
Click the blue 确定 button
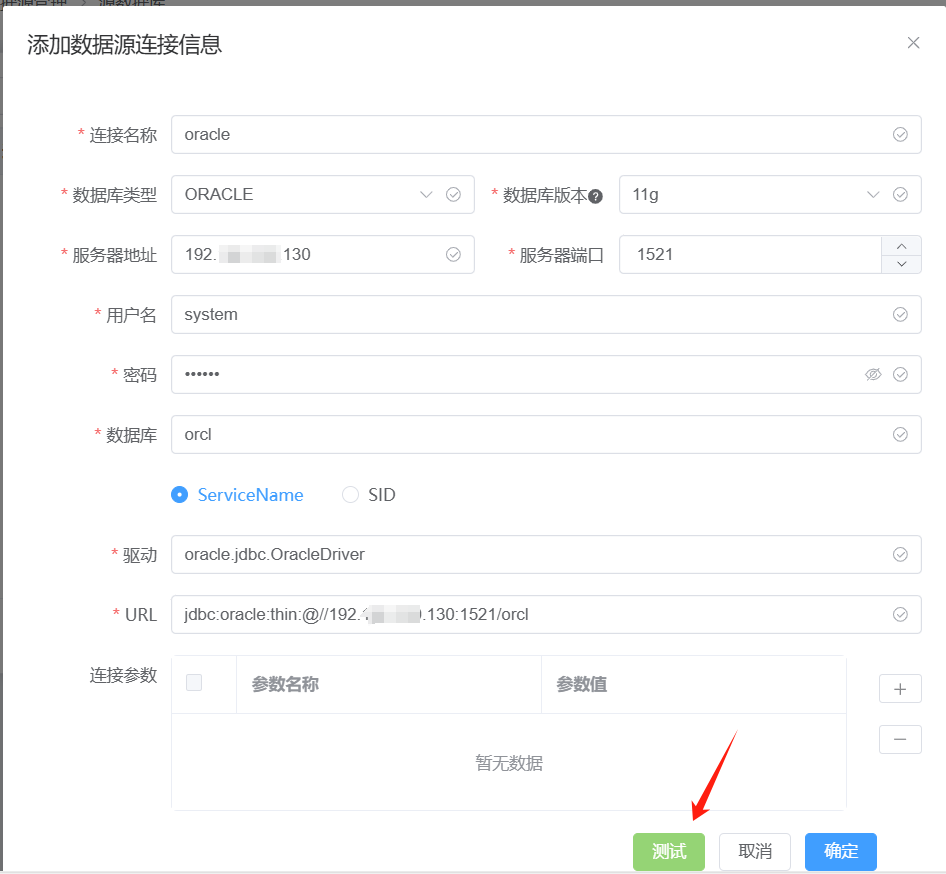click(x=841, y=852)
